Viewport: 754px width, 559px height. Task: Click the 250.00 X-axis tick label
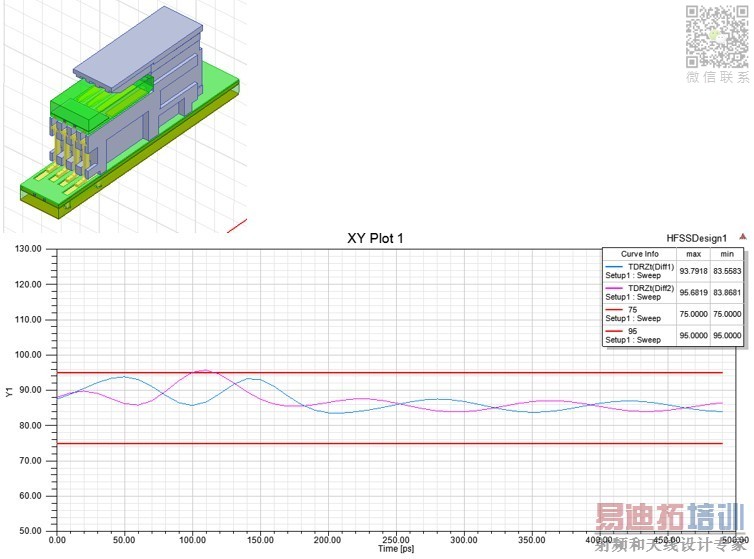point(396,540)
